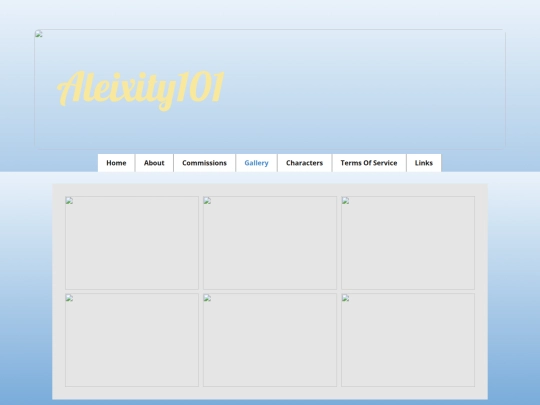Go to the About page

pyautogui.click(x=154, y=163)
